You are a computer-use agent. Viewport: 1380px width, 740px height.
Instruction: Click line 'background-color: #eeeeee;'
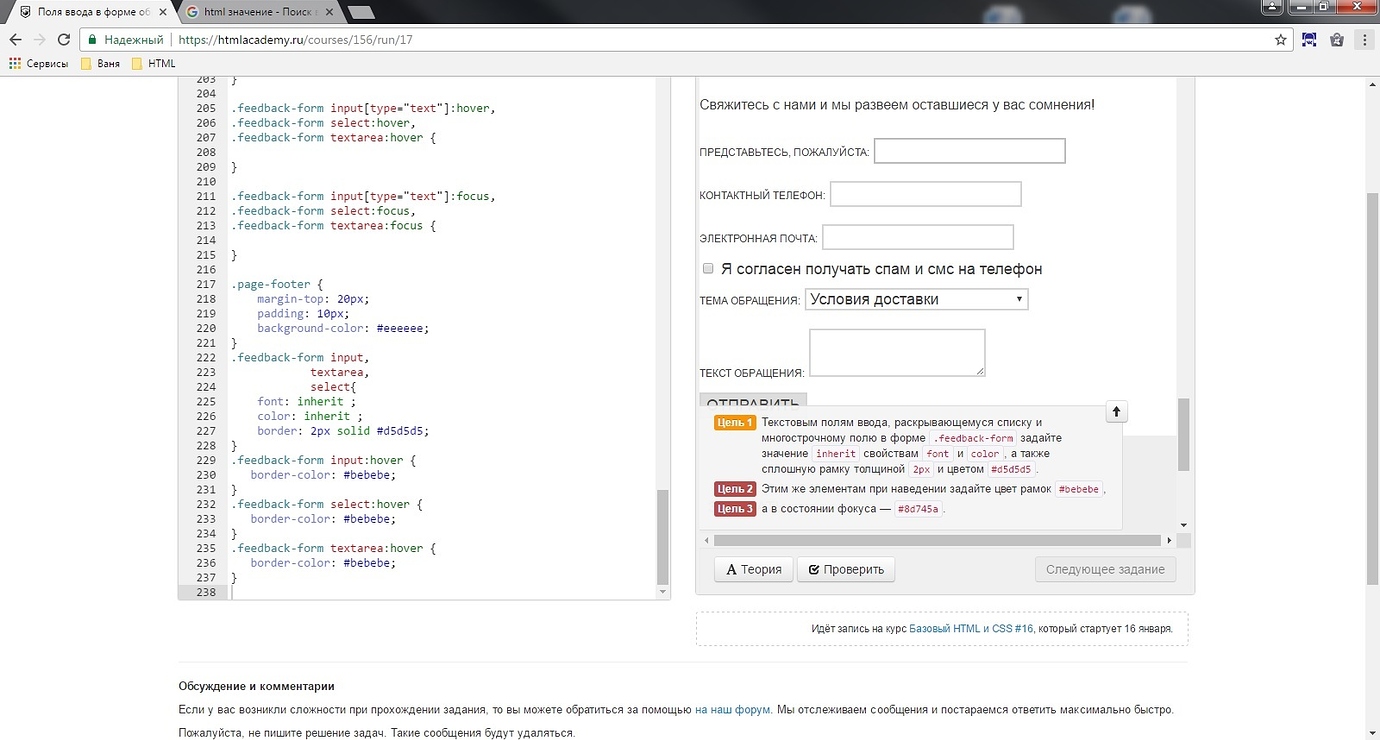(342, 328)
